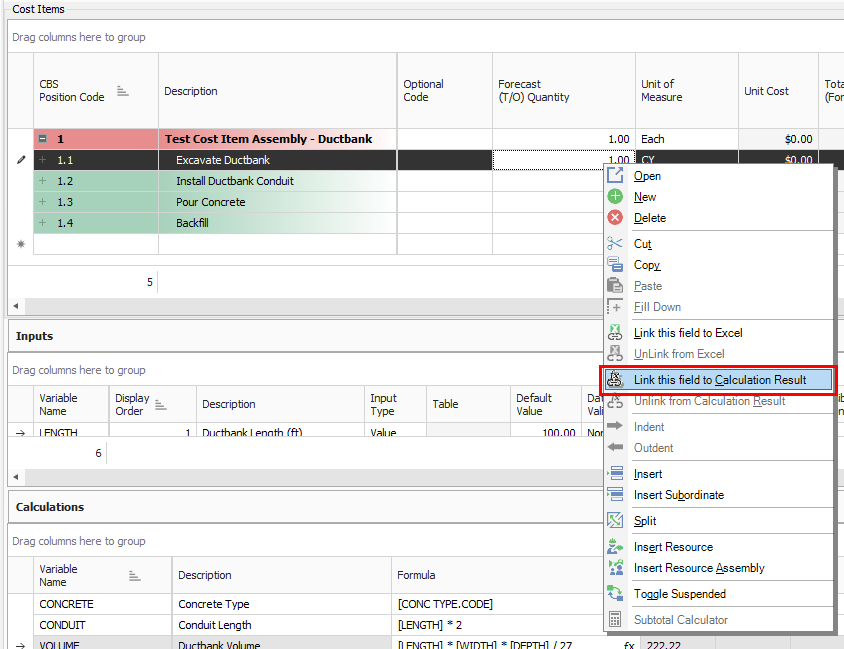Screen dimensions: 844x649
Task: Click the Open icon in context menu
Action: click(615, 176)
